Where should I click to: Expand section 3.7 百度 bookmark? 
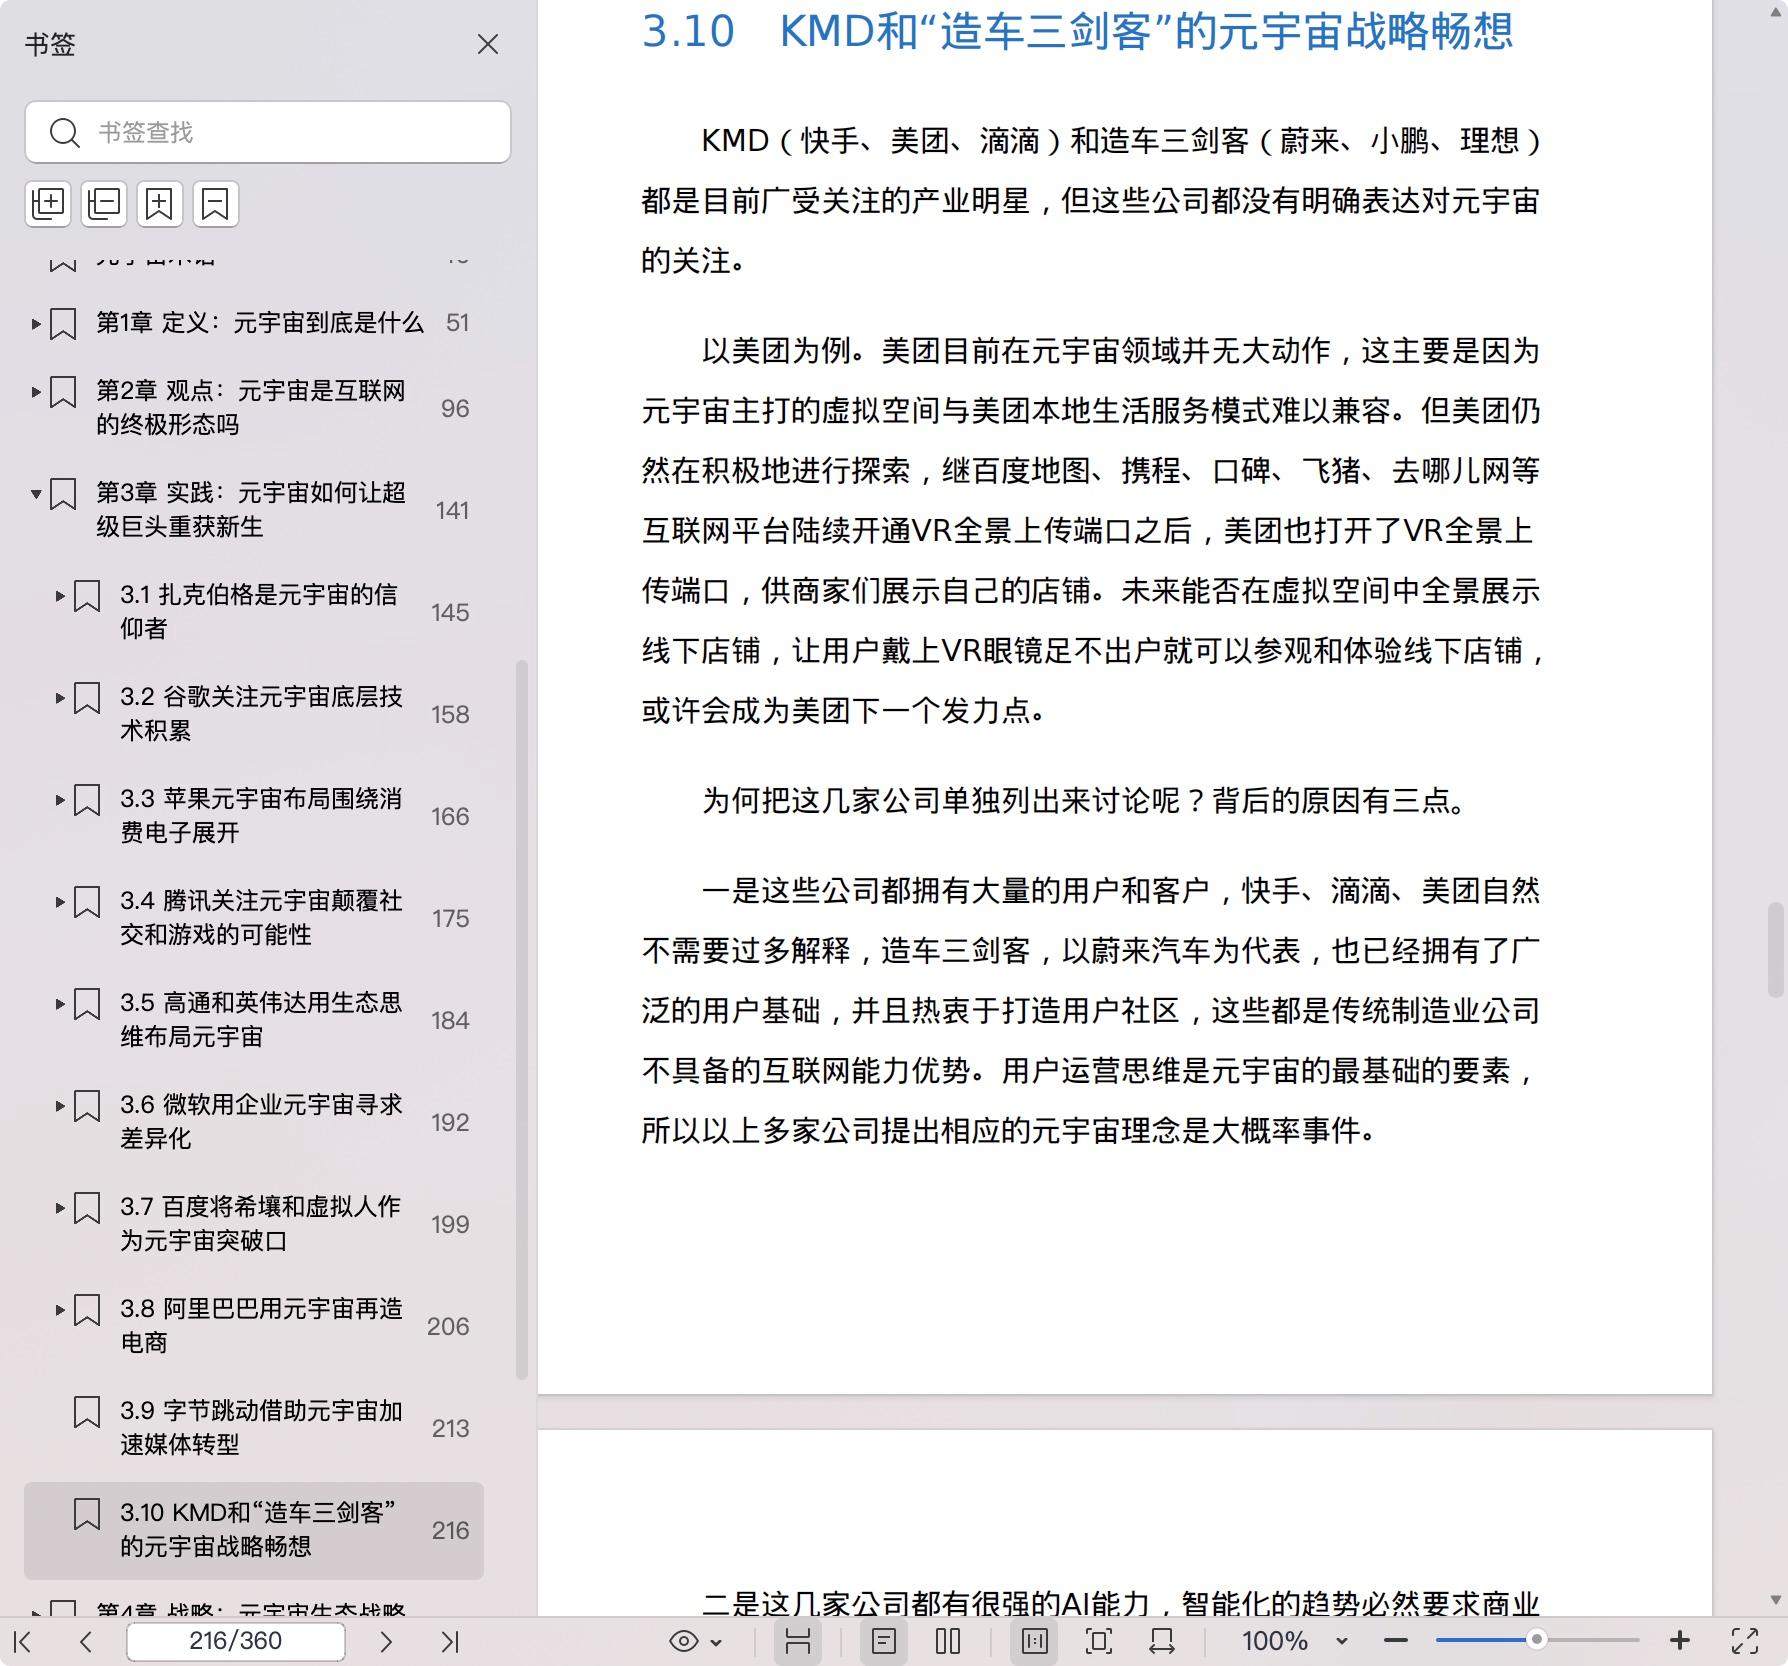pyautogui.click(x=60, y=1207)
